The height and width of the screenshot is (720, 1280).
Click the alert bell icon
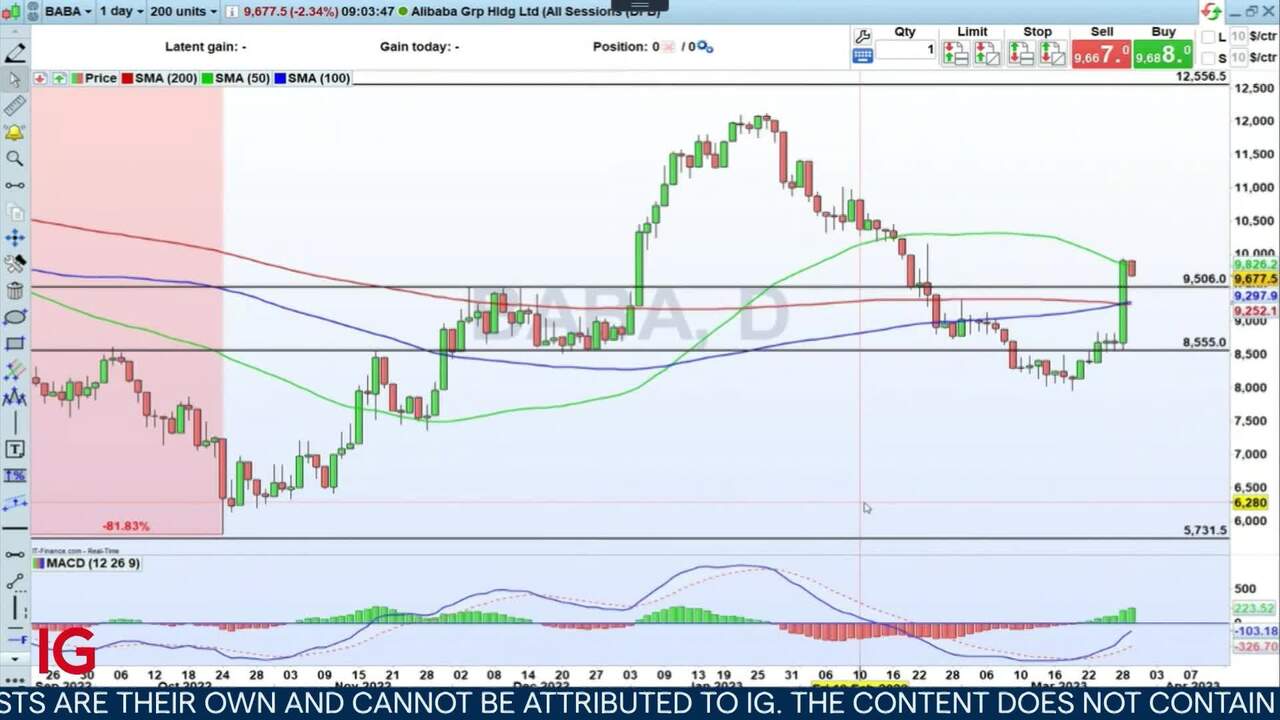tap(15, 132)
